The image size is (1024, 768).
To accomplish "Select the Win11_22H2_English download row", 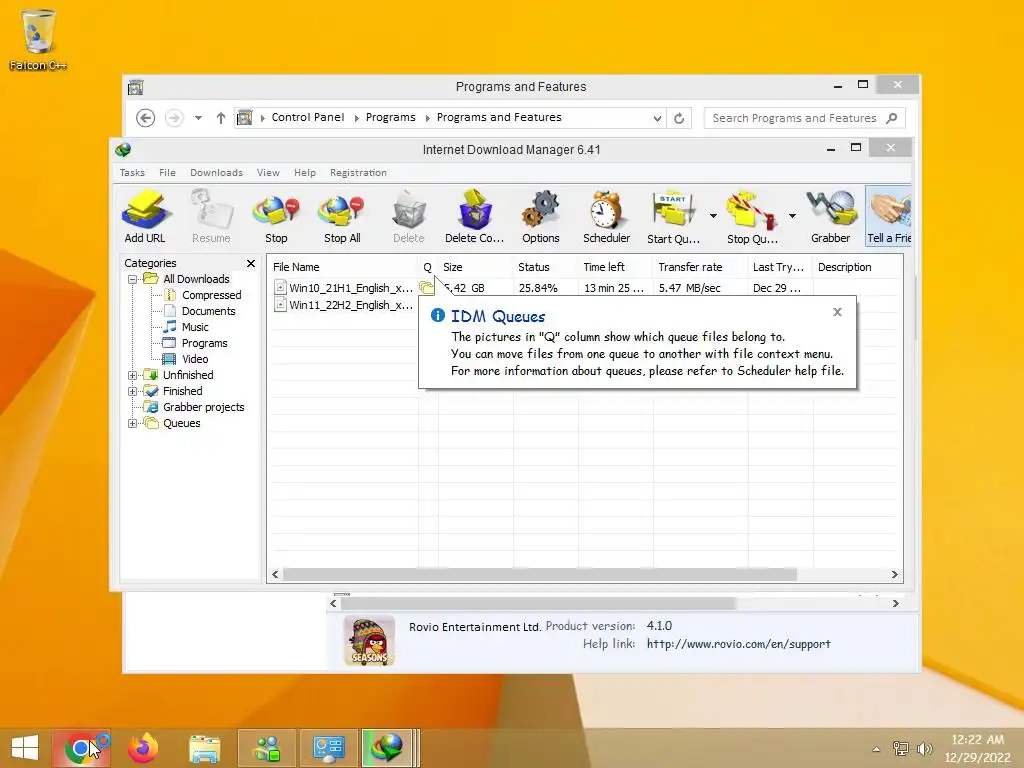I will point(344,305).
